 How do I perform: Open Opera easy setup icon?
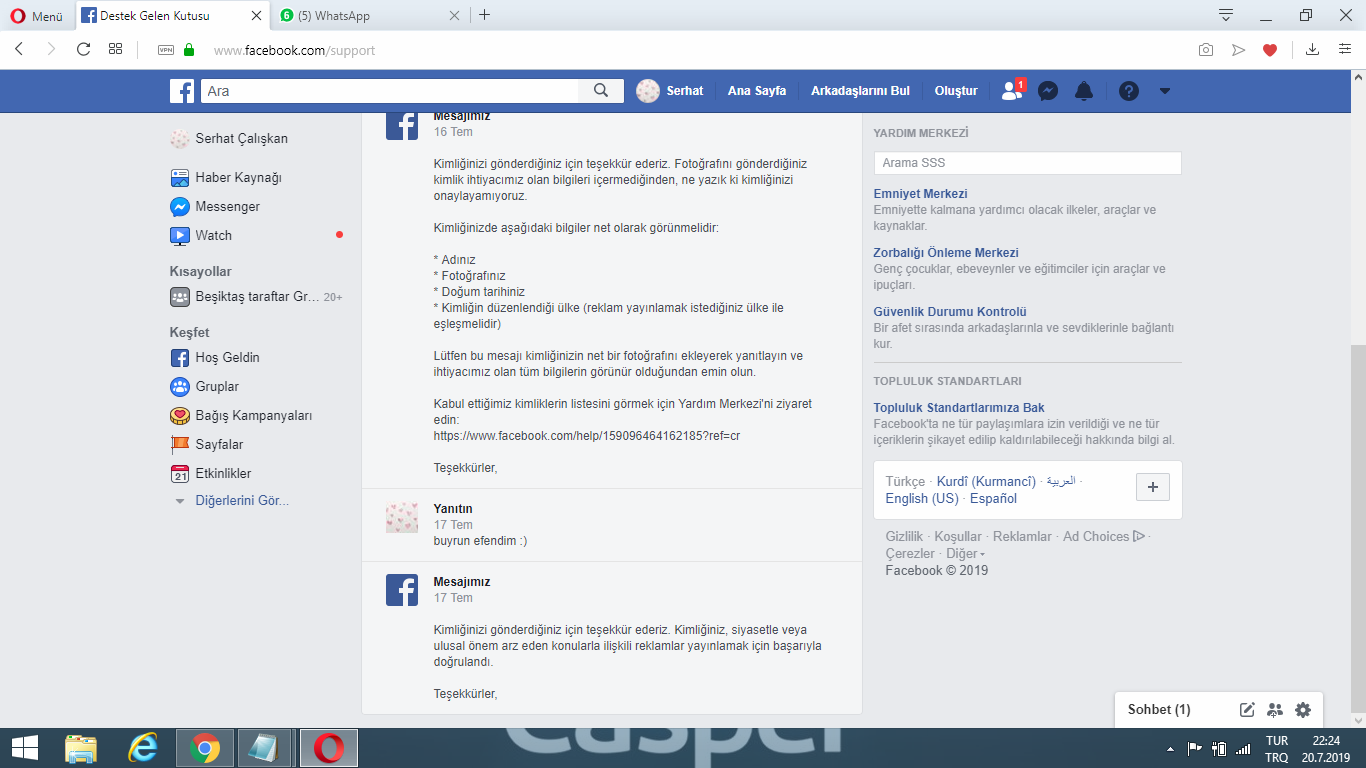1345,50
